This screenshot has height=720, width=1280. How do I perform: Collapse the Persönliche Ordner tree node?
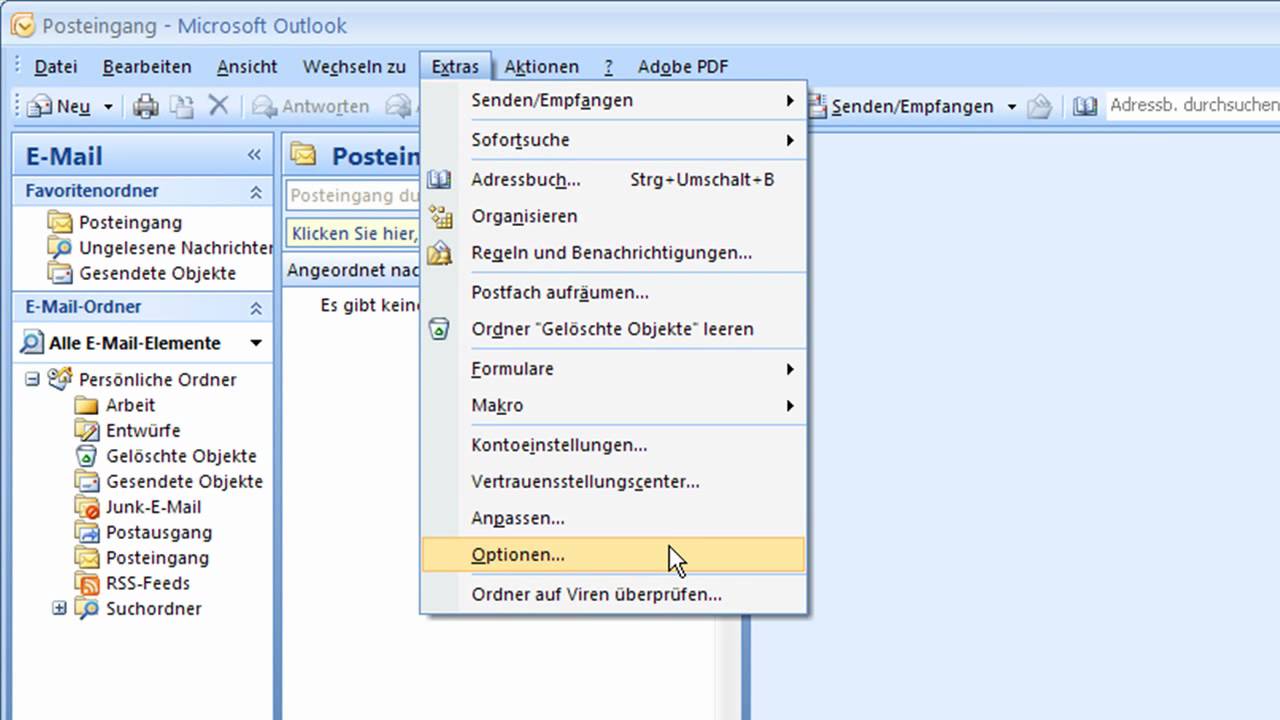point(32,379)
